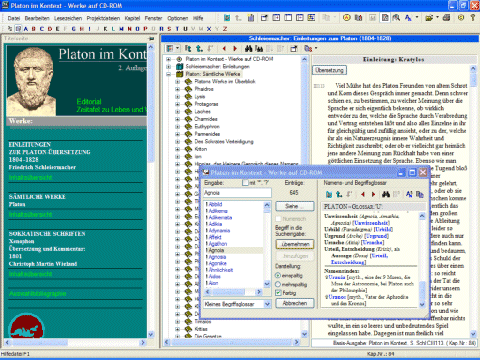
Task: Click the help question mark icon
Action: pyautogui.click(x=473, y=18)
